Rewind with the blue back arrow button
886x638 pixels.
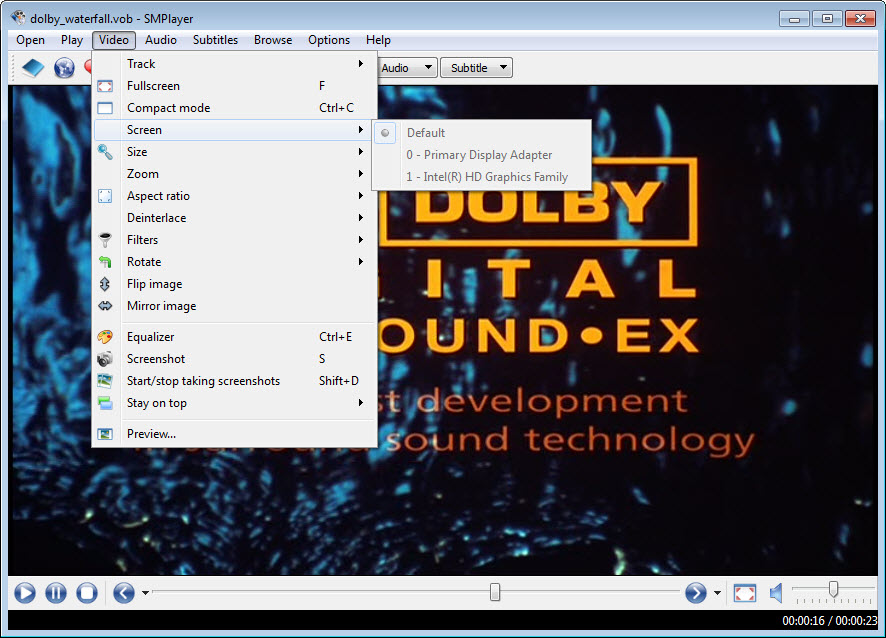(124, 593)
